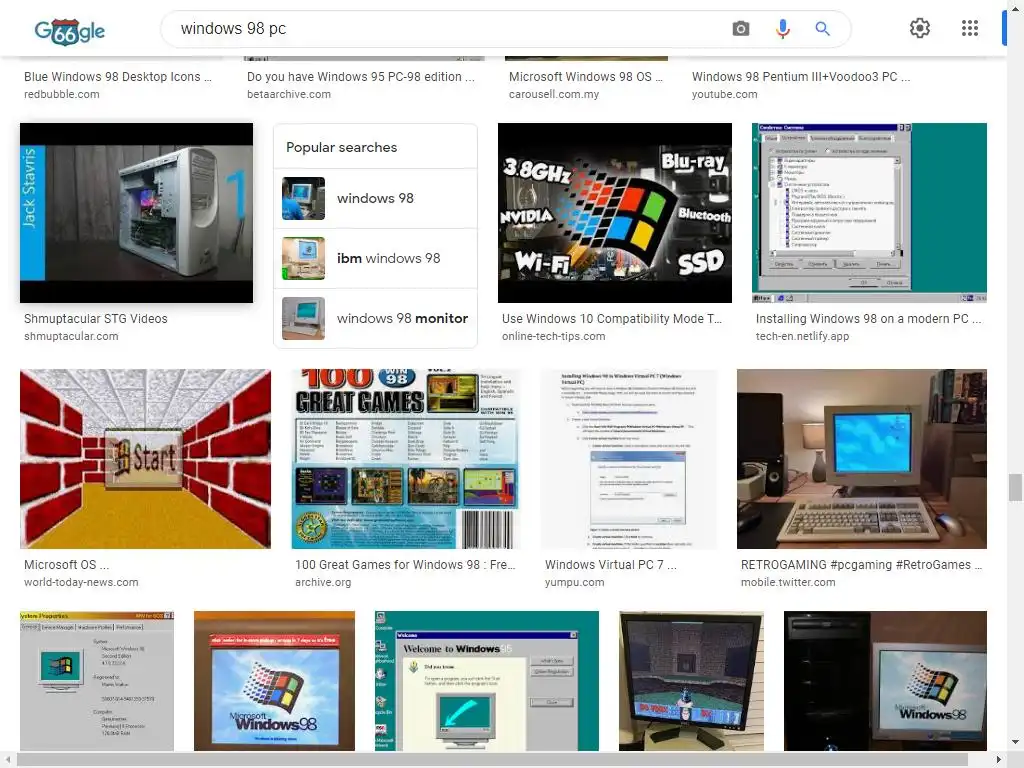Visit the mobile.twitter.com source link
This screenshot has width=1024, height=768.
pos(788,583)
